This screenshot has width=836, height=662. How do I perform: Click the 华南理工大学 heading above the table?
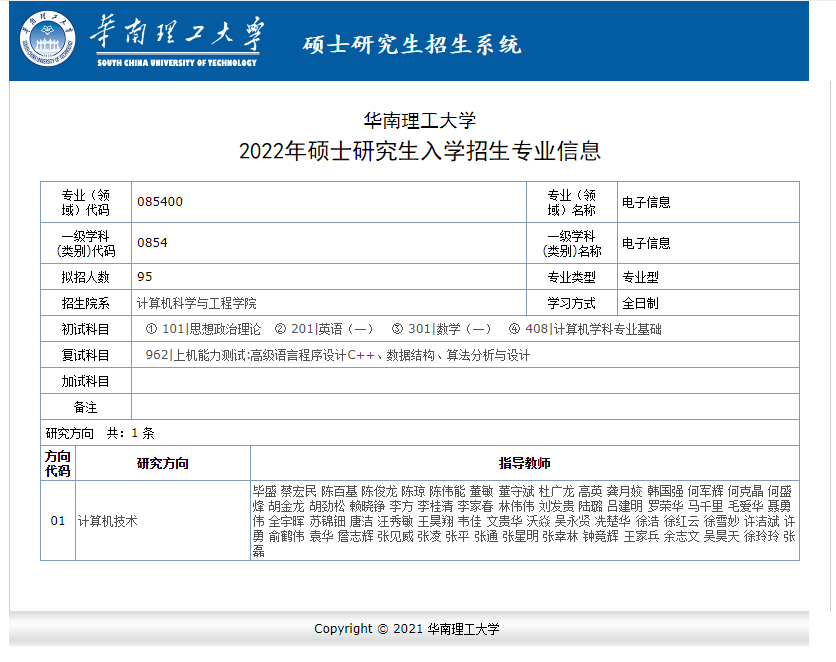tap(420, 120)
